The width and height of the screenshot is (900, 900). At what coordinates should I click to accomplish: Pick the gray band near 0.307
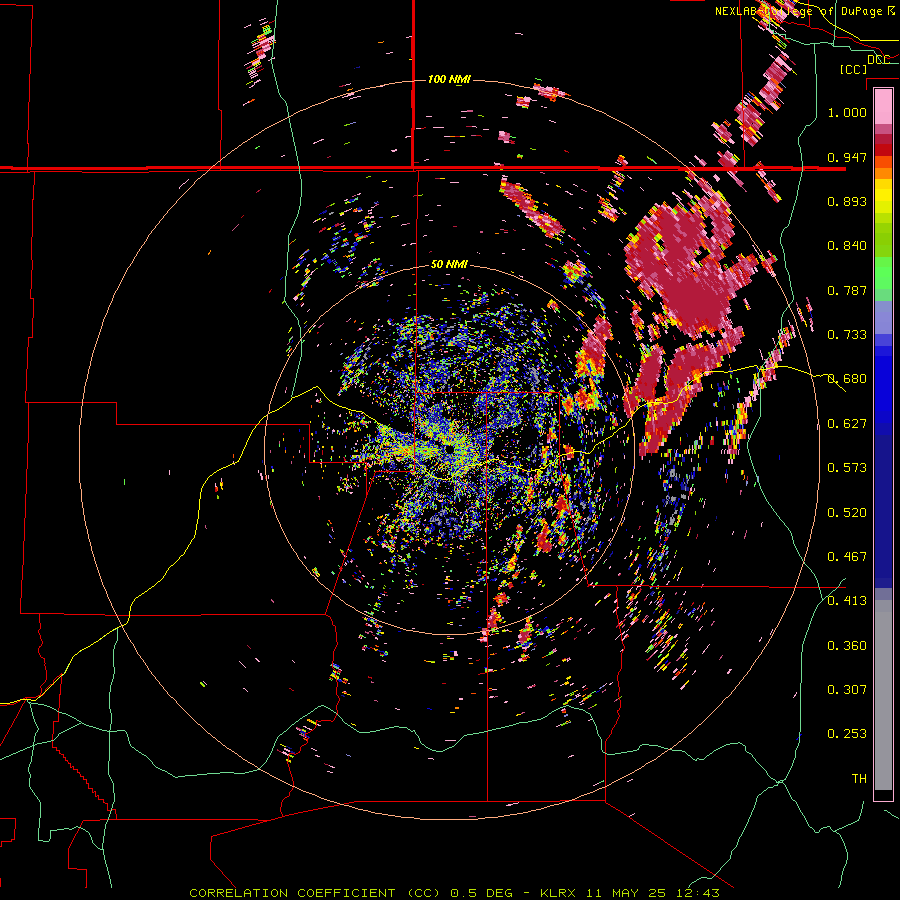click(x=883, y=695)
